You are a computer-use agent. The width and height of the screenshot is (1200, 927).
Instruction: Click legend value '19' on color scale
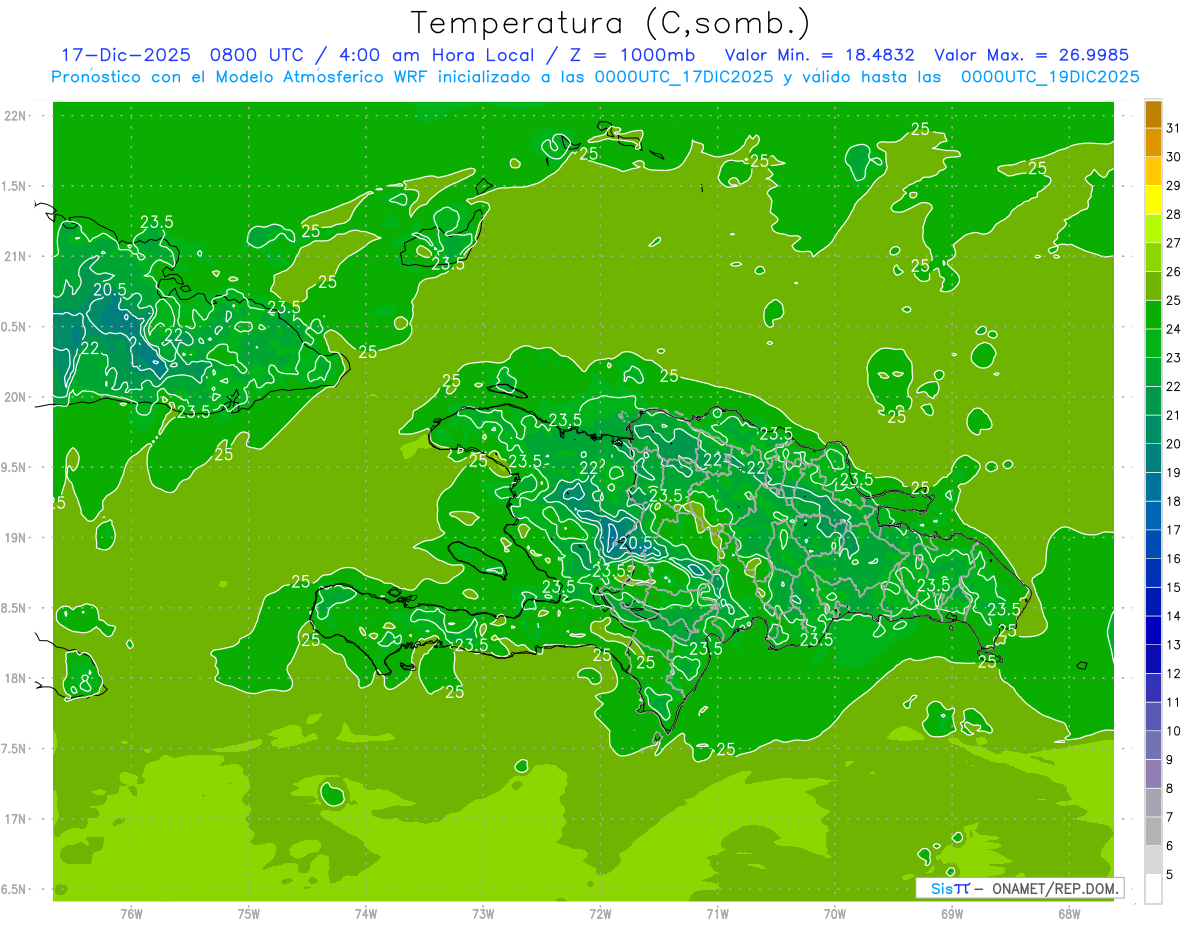point(1174,473)
